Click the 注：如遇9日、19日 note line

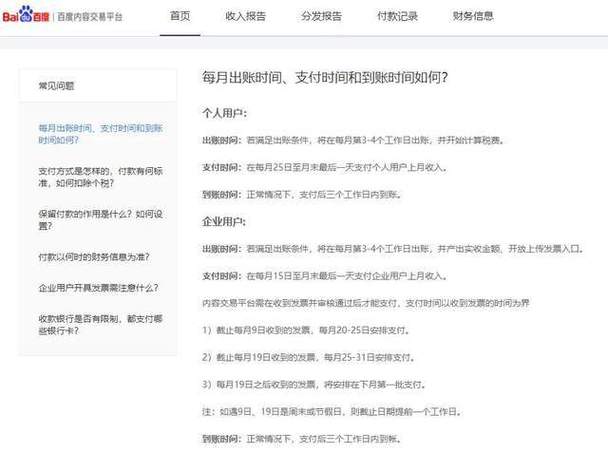333,412
